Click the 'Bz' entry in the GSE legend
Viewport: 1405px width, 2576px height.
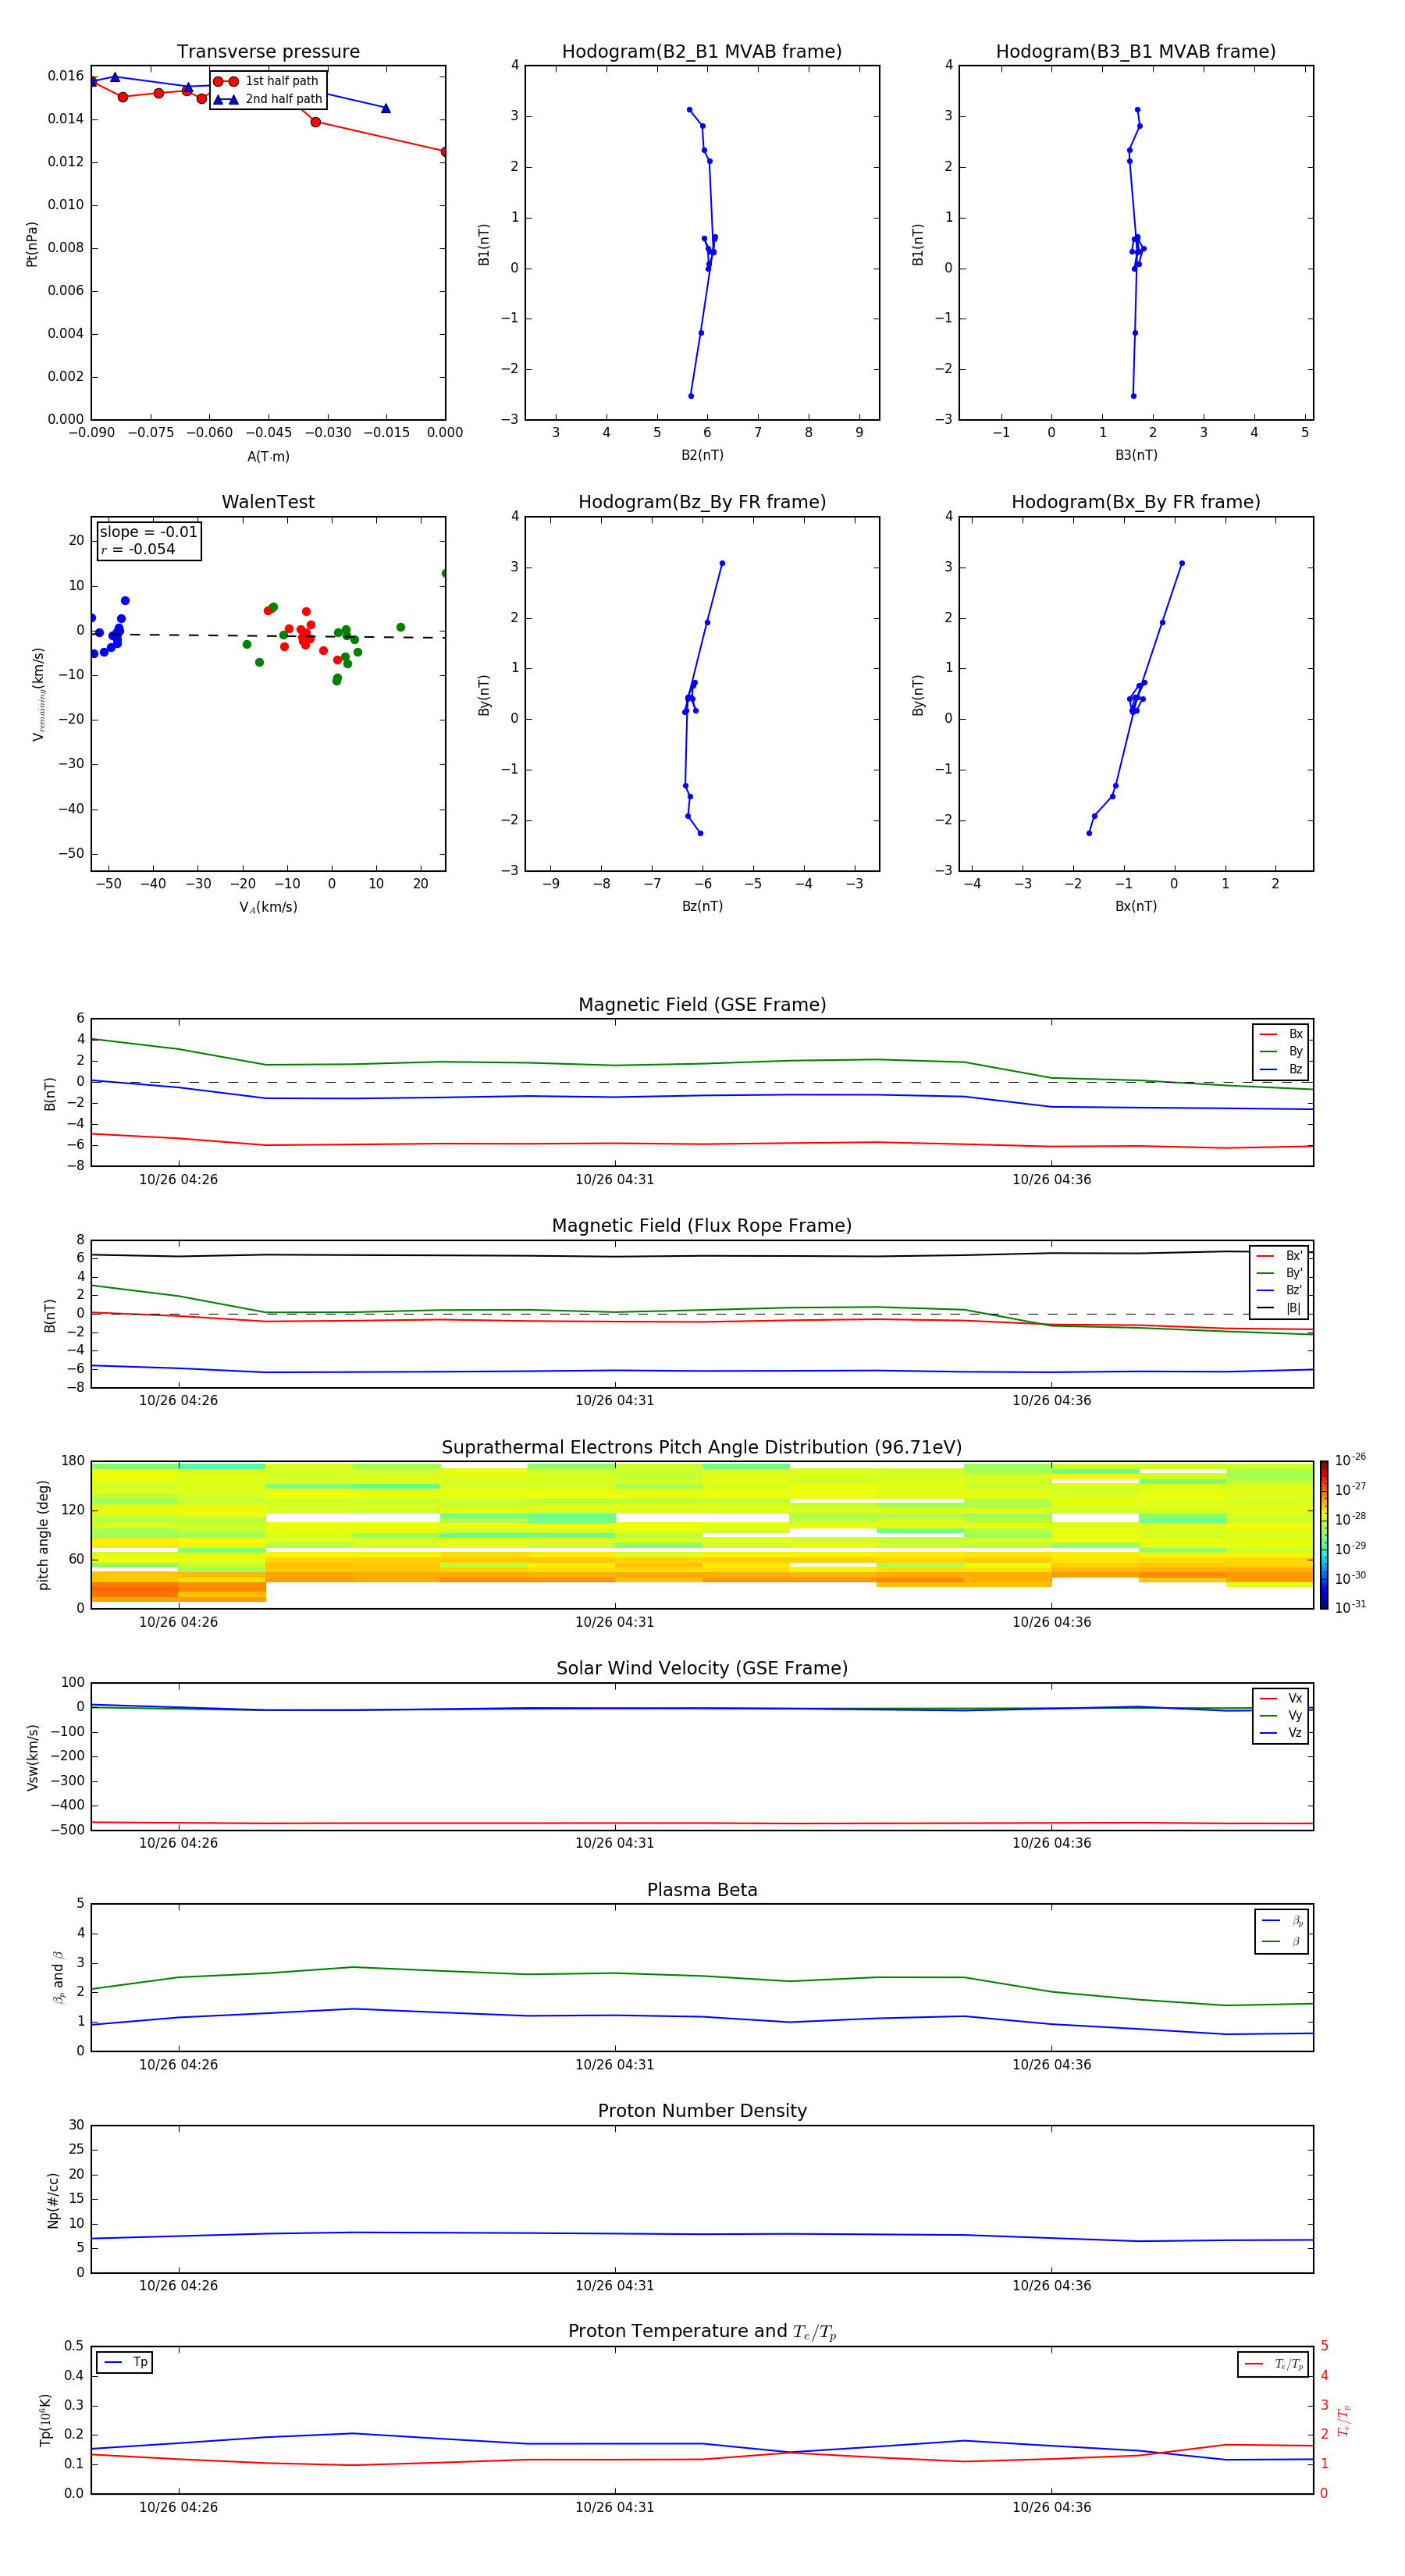point(1281,1069)
